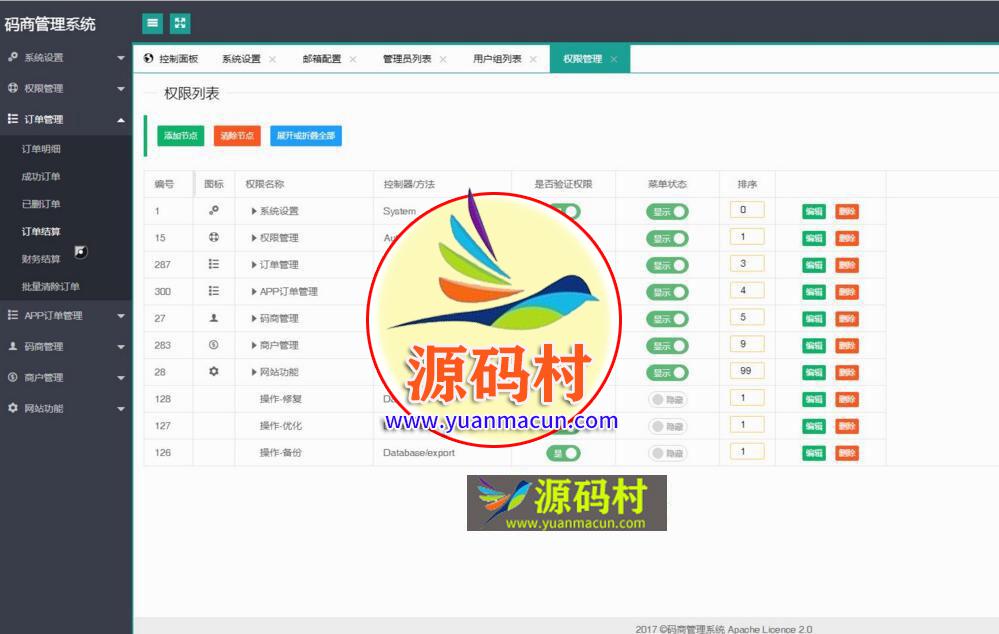Click the blue 展开或折叠全部 button
Viewport: 999px width, 634px height.
pyautogui.click(x=306, y=135)
